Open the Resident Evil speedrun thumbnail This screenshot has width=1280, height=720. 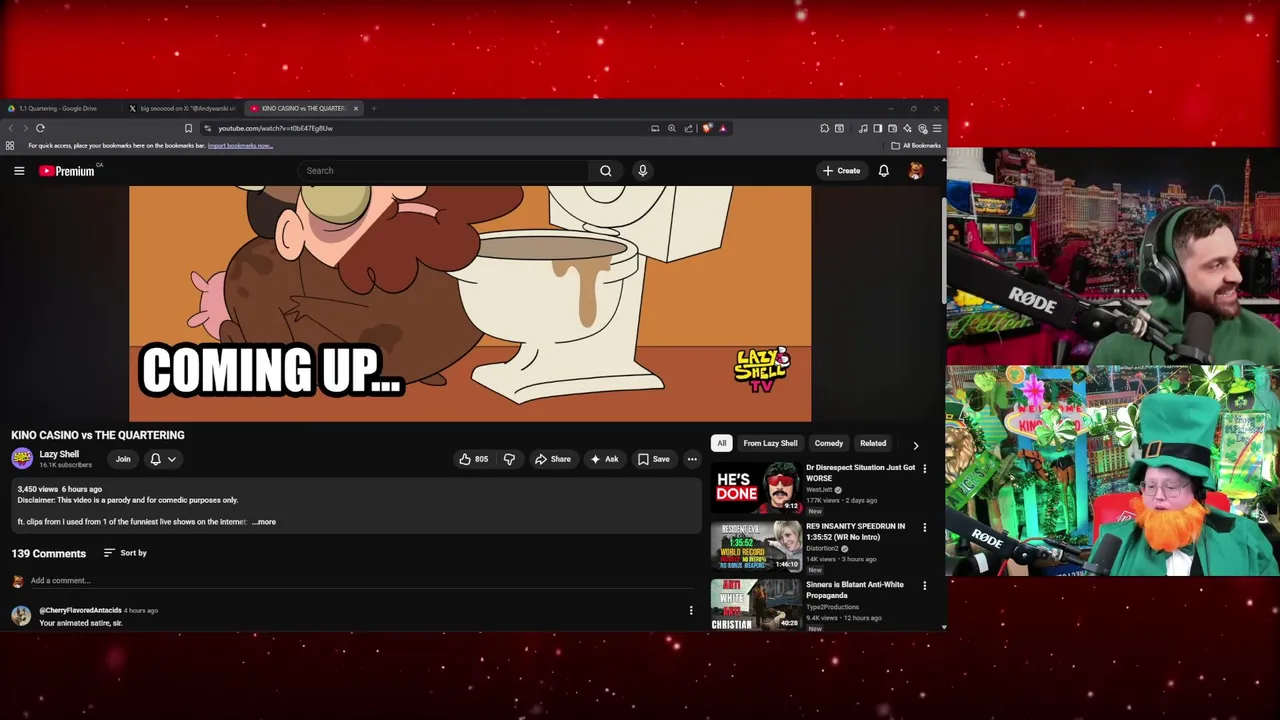756,546
